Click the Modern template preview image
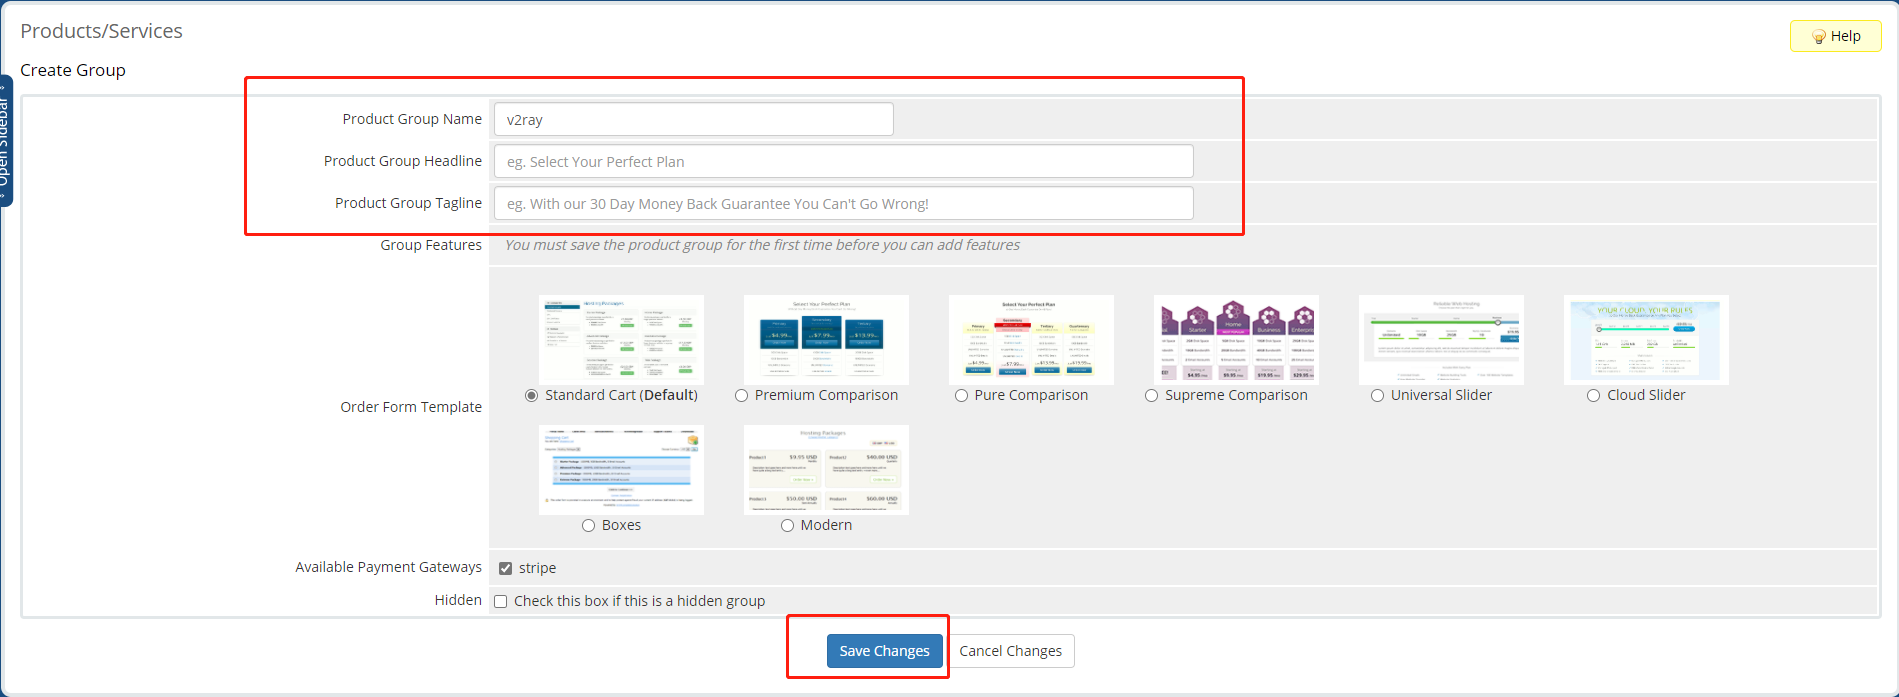This screenshot has height=697, width=1899. [826, 470]
